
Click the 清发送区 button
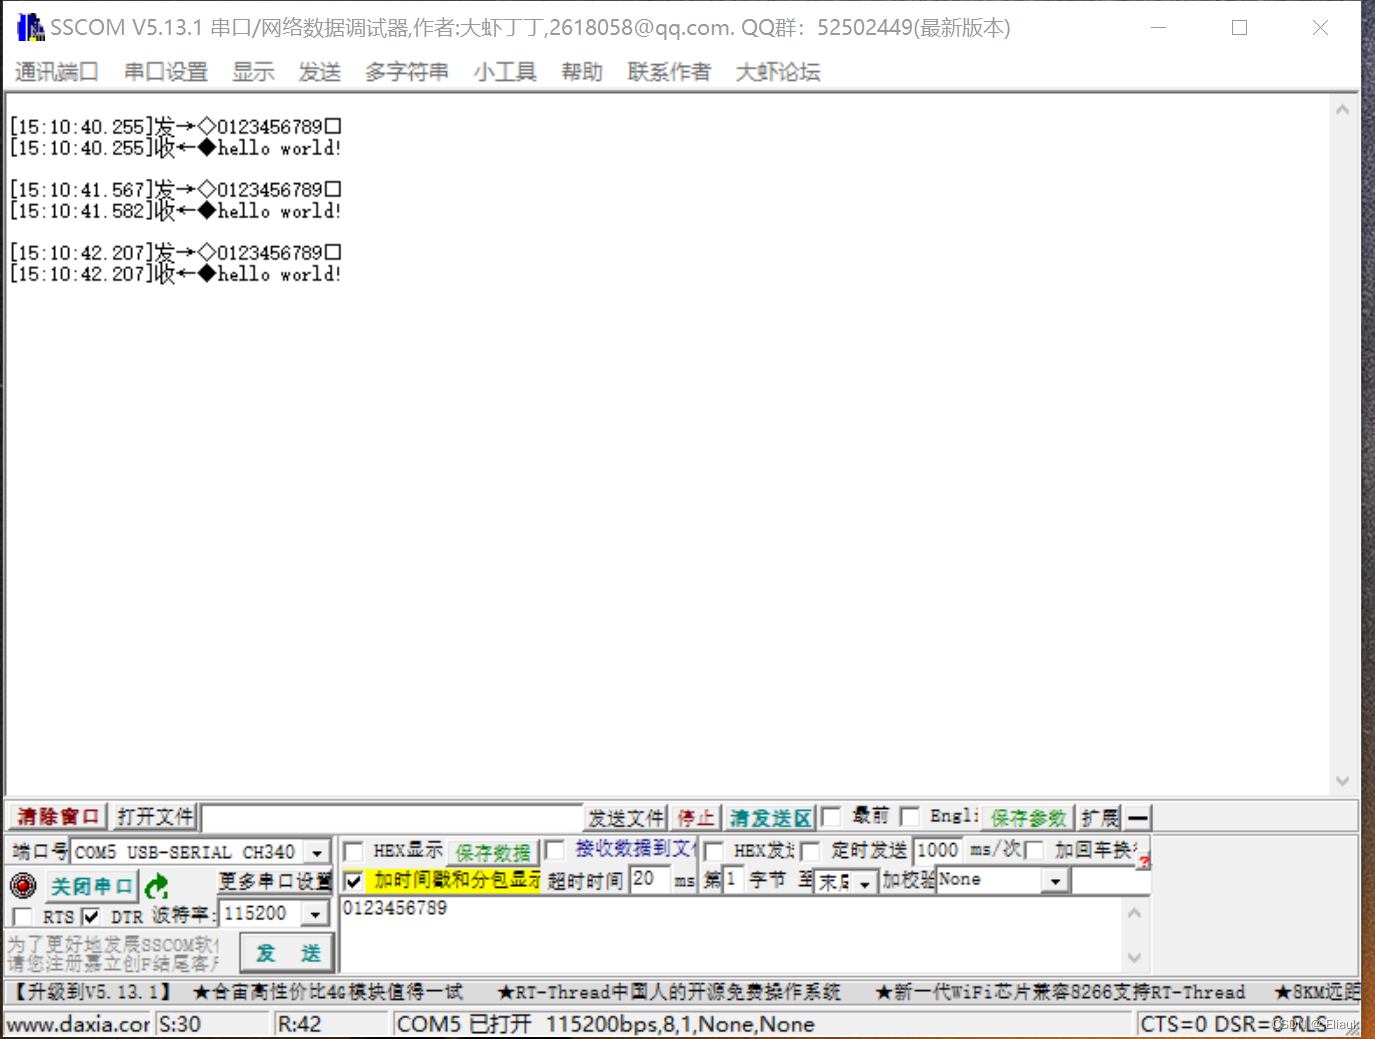[x=769, y=818]
